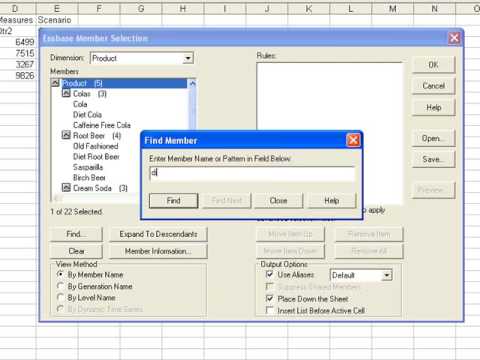Click spreadsheet cell with value 9826
Viewport: 480px width, 360px height.
pyautogui.click(x=17, y=76)
